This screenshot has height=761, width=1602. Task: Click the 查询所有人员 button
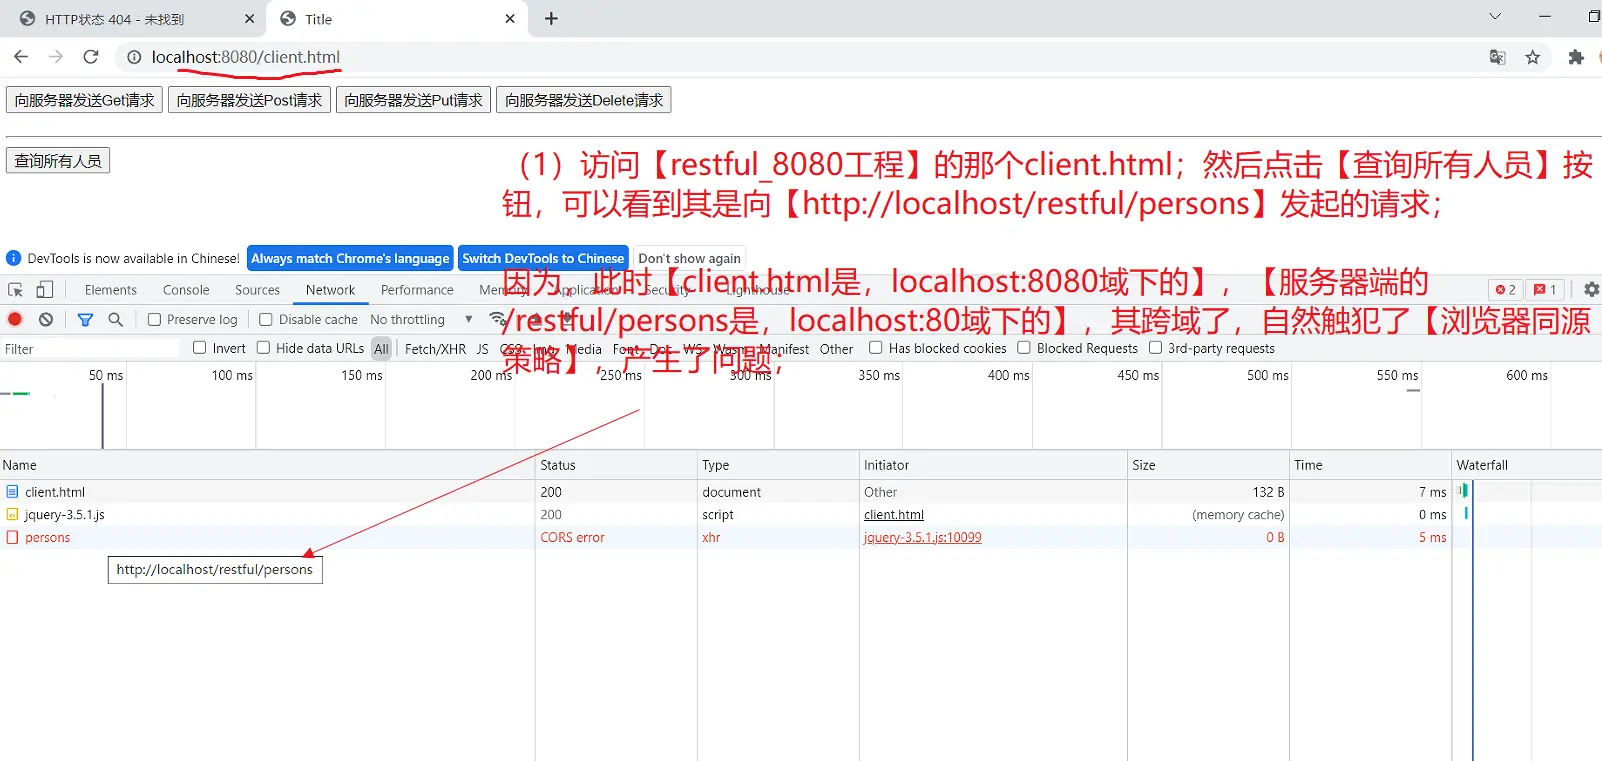tap(58, 161)
